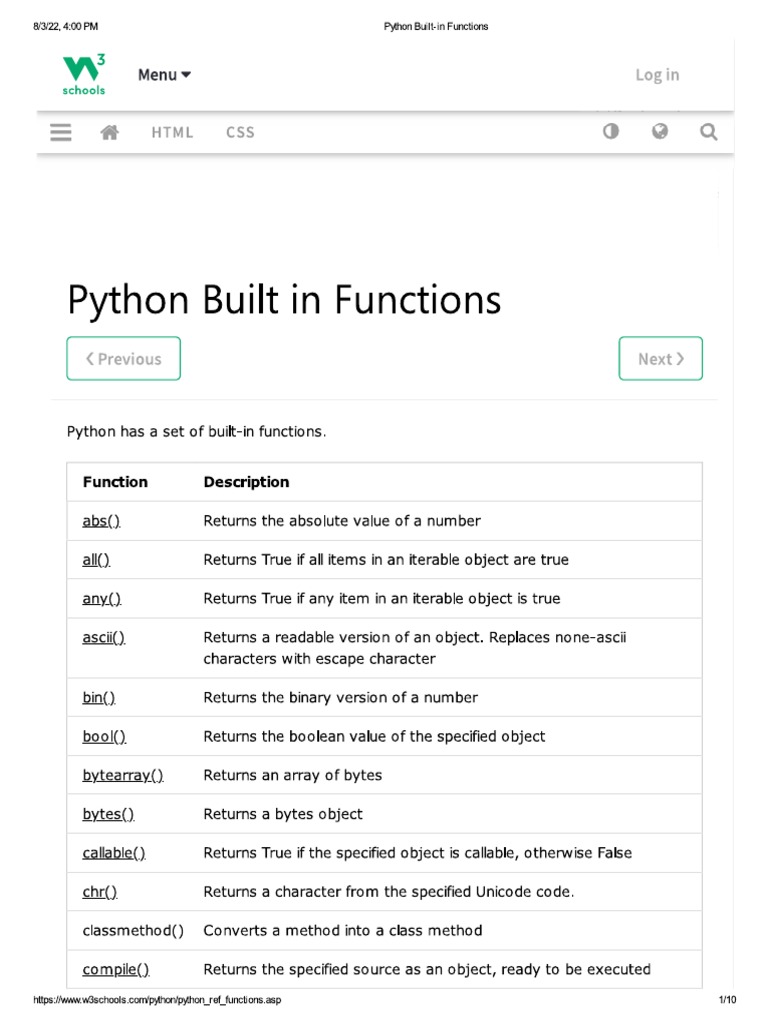Open the callable() function link
Screen dimensions: 768x1024
coord(113,853)
